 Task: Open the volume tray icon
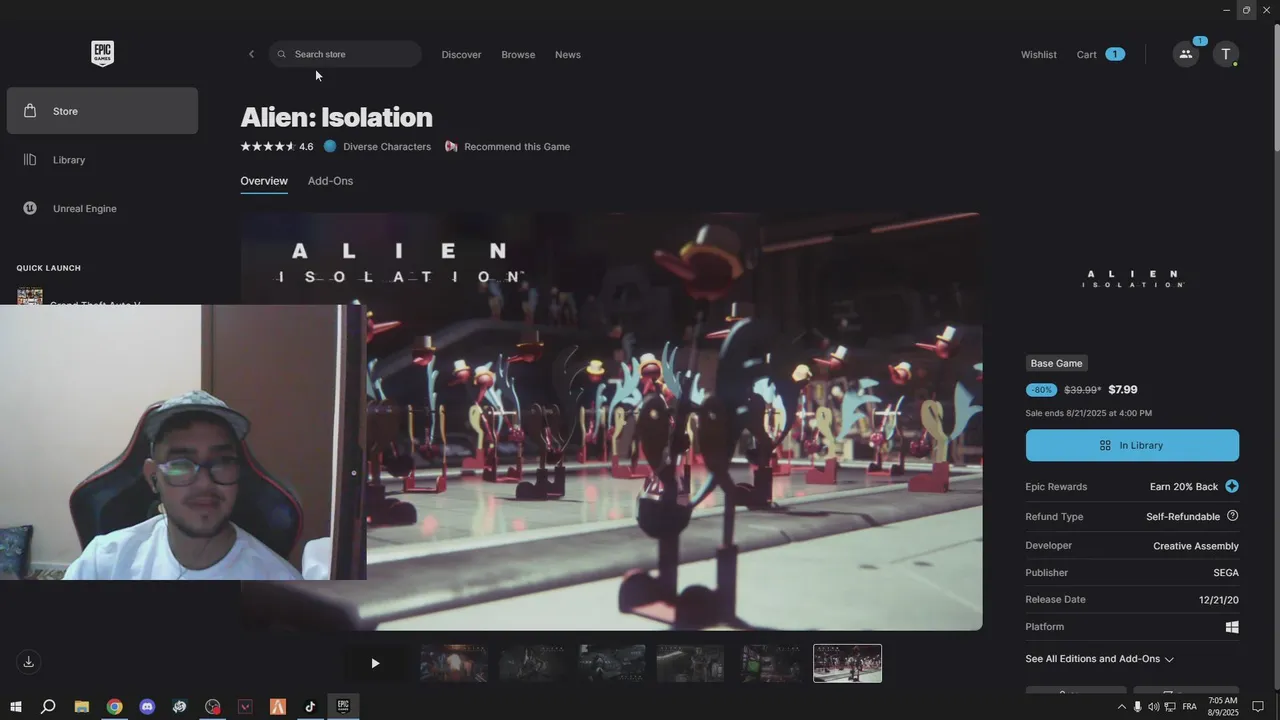point(1154,707)
